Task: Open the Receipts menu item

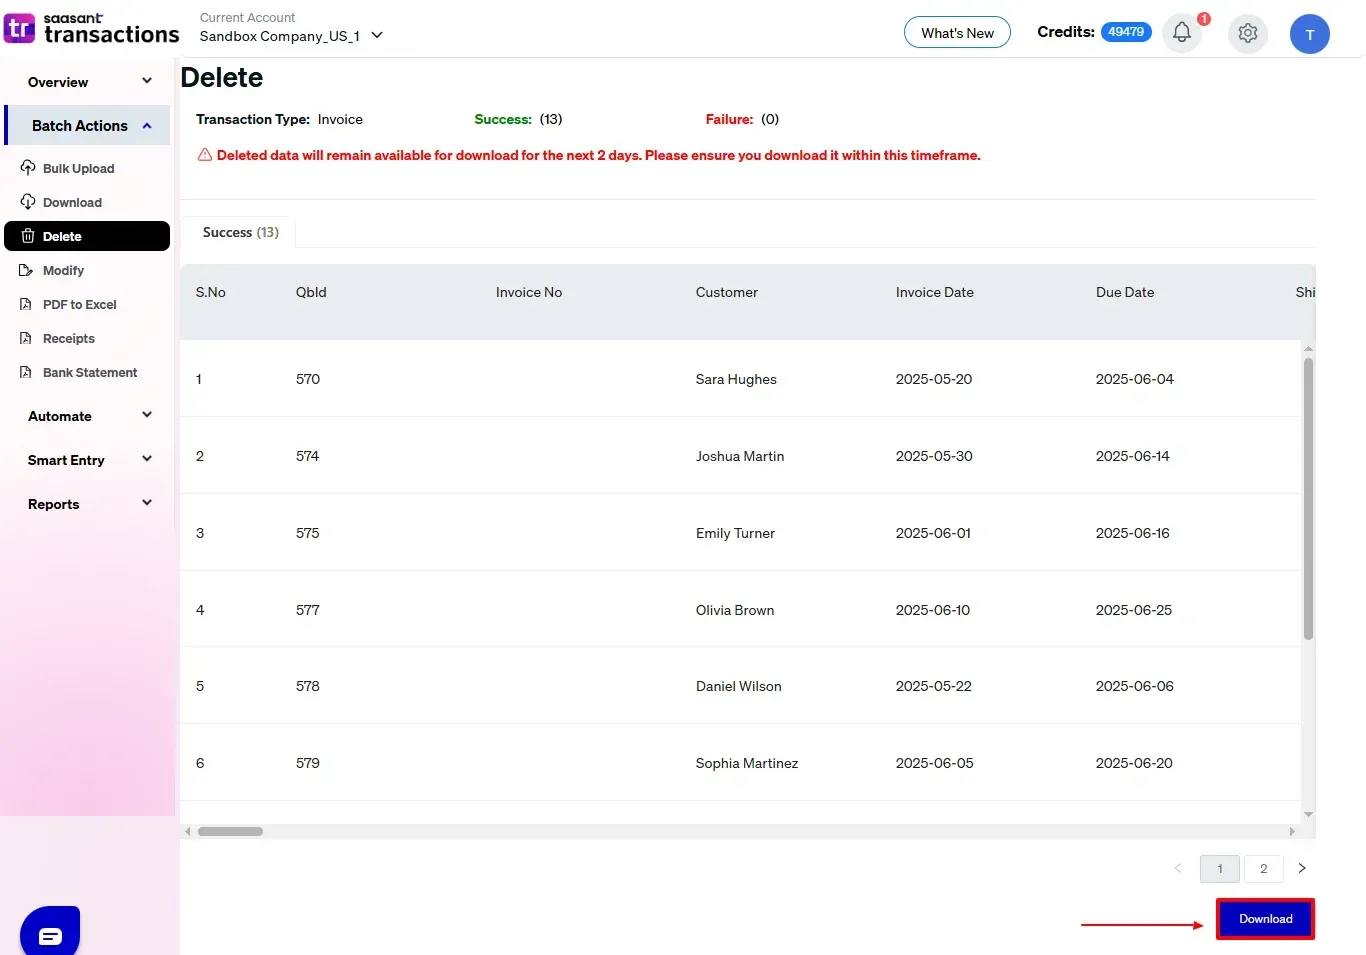Action: pos(68,338)
